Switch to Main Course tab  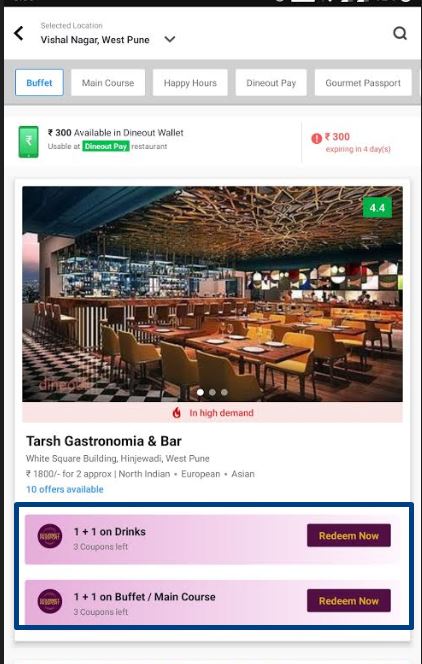108,83
